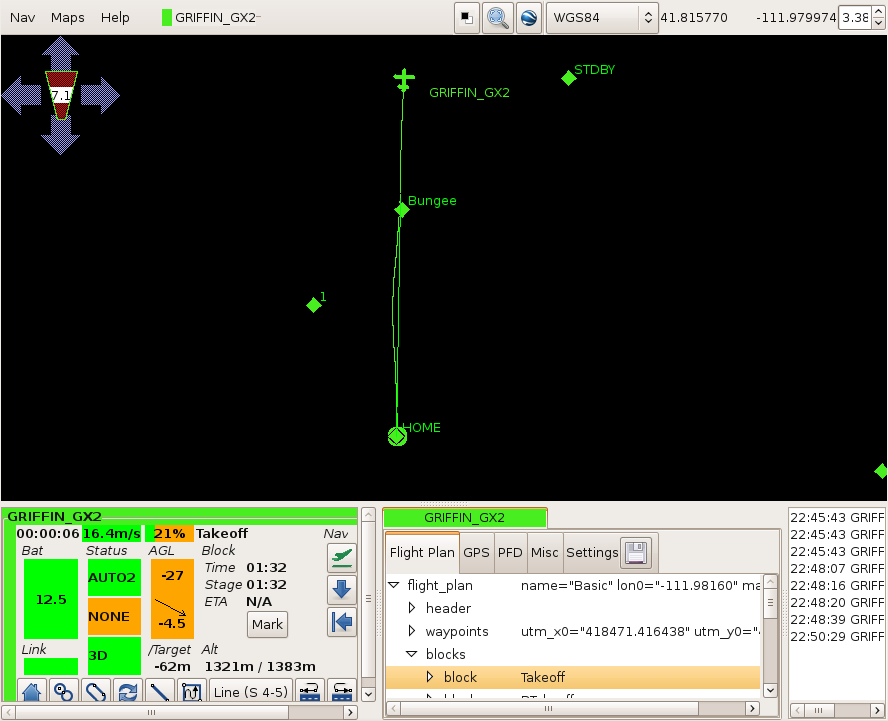The height and width of the screenshot is (721, 888).
Task: Toggle the black-white background icon
Action: point(467,18)
